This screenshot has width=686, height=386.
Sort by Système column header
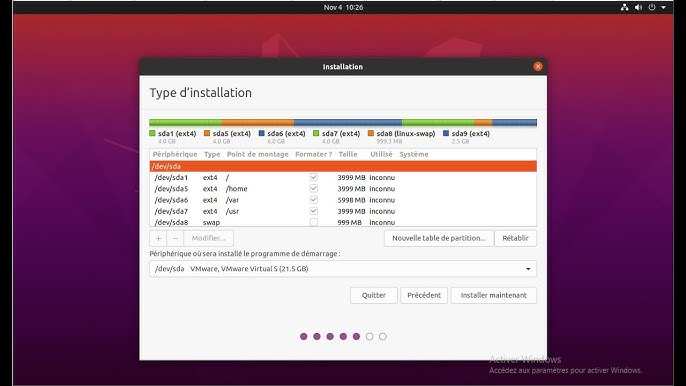pos(414,154)
